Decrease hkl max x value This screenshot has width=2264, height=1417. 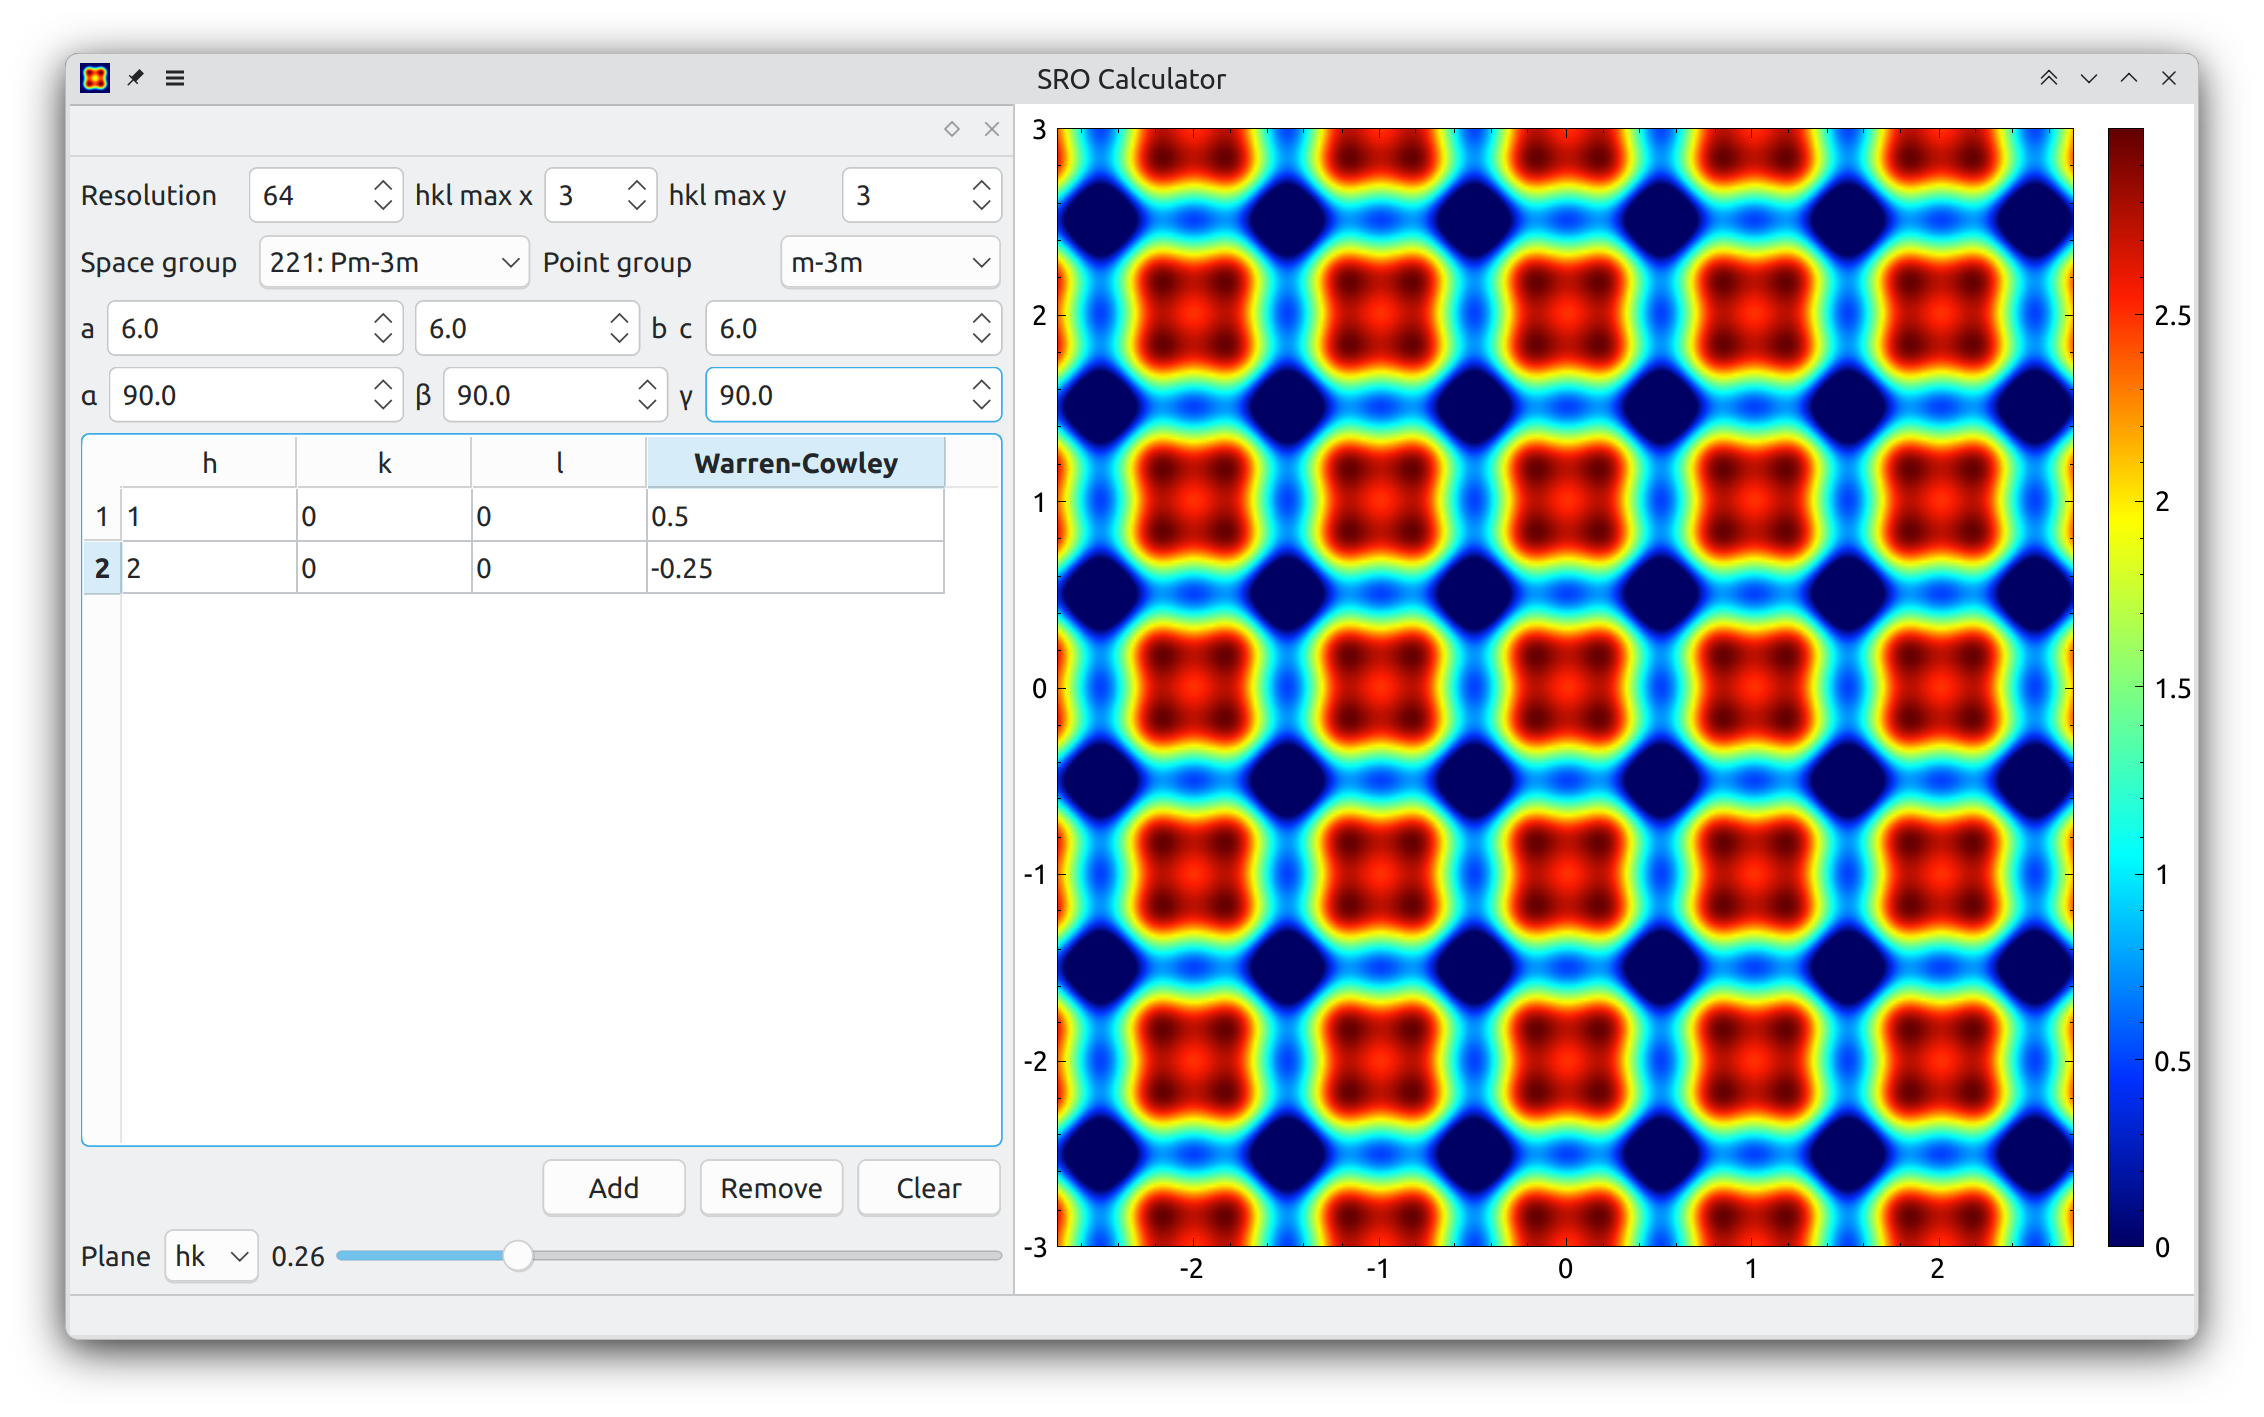point(637,205)
